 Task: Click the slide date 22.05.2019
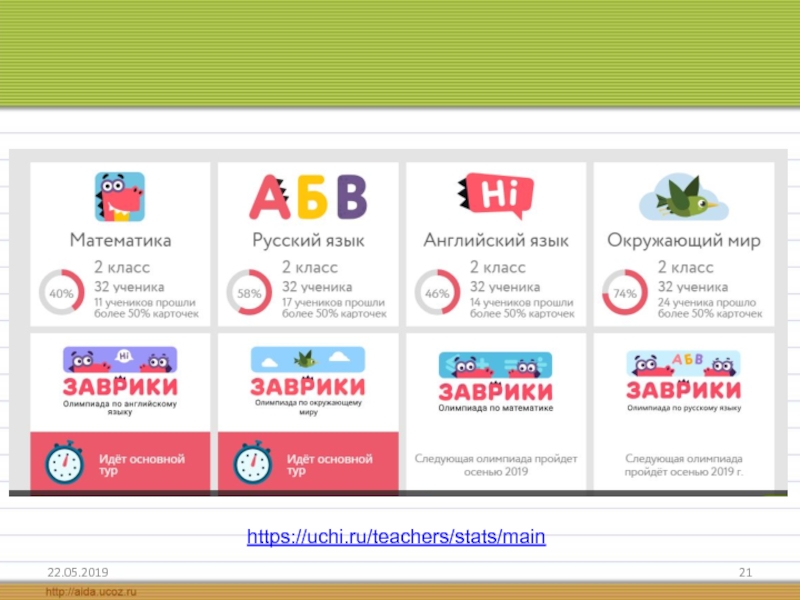click(x=78, y=572)
